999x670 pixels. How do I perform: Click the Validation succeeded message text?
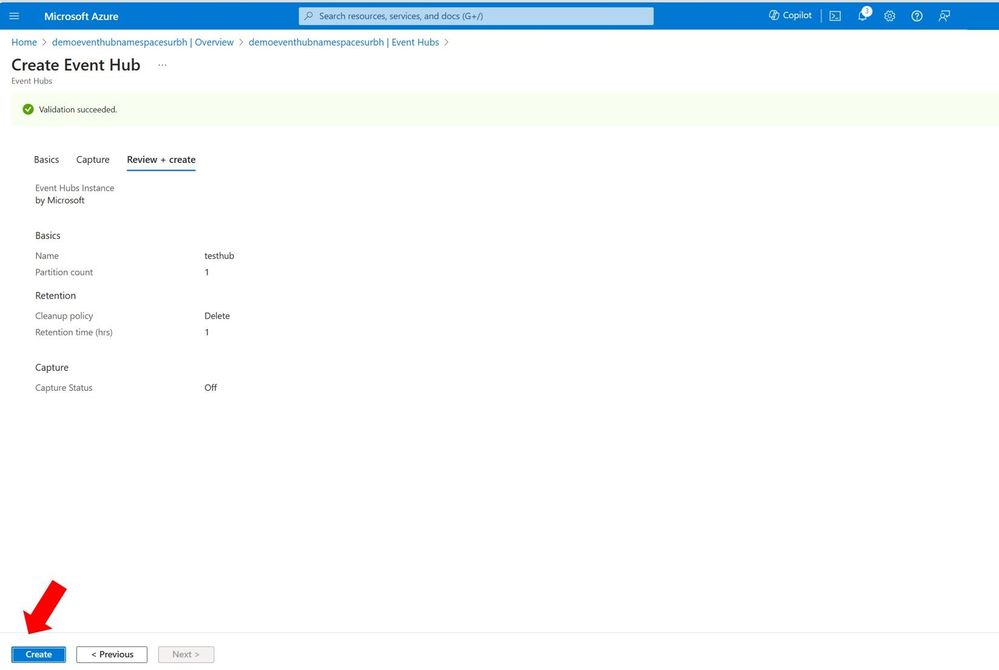point(78,110)
